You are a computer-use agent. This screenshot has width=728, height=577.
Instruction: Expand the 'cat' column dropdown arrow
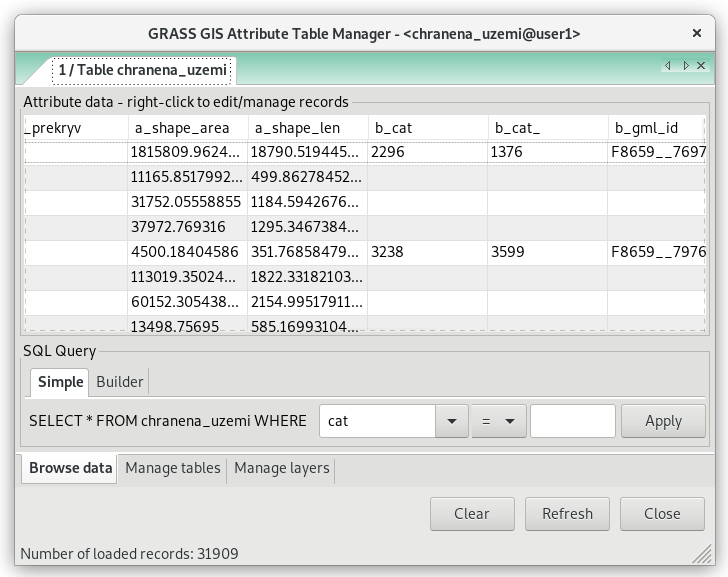tap(451, 421)
